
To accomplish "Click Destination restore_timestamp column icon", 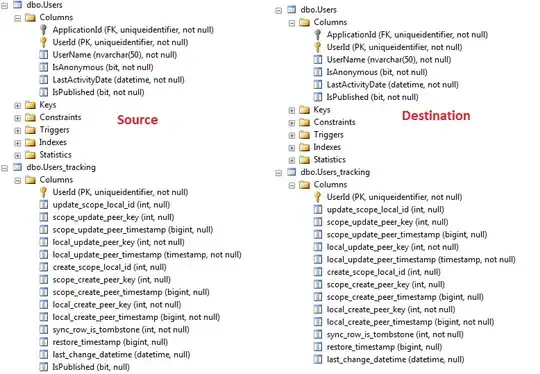I will [x=318, y=347].
